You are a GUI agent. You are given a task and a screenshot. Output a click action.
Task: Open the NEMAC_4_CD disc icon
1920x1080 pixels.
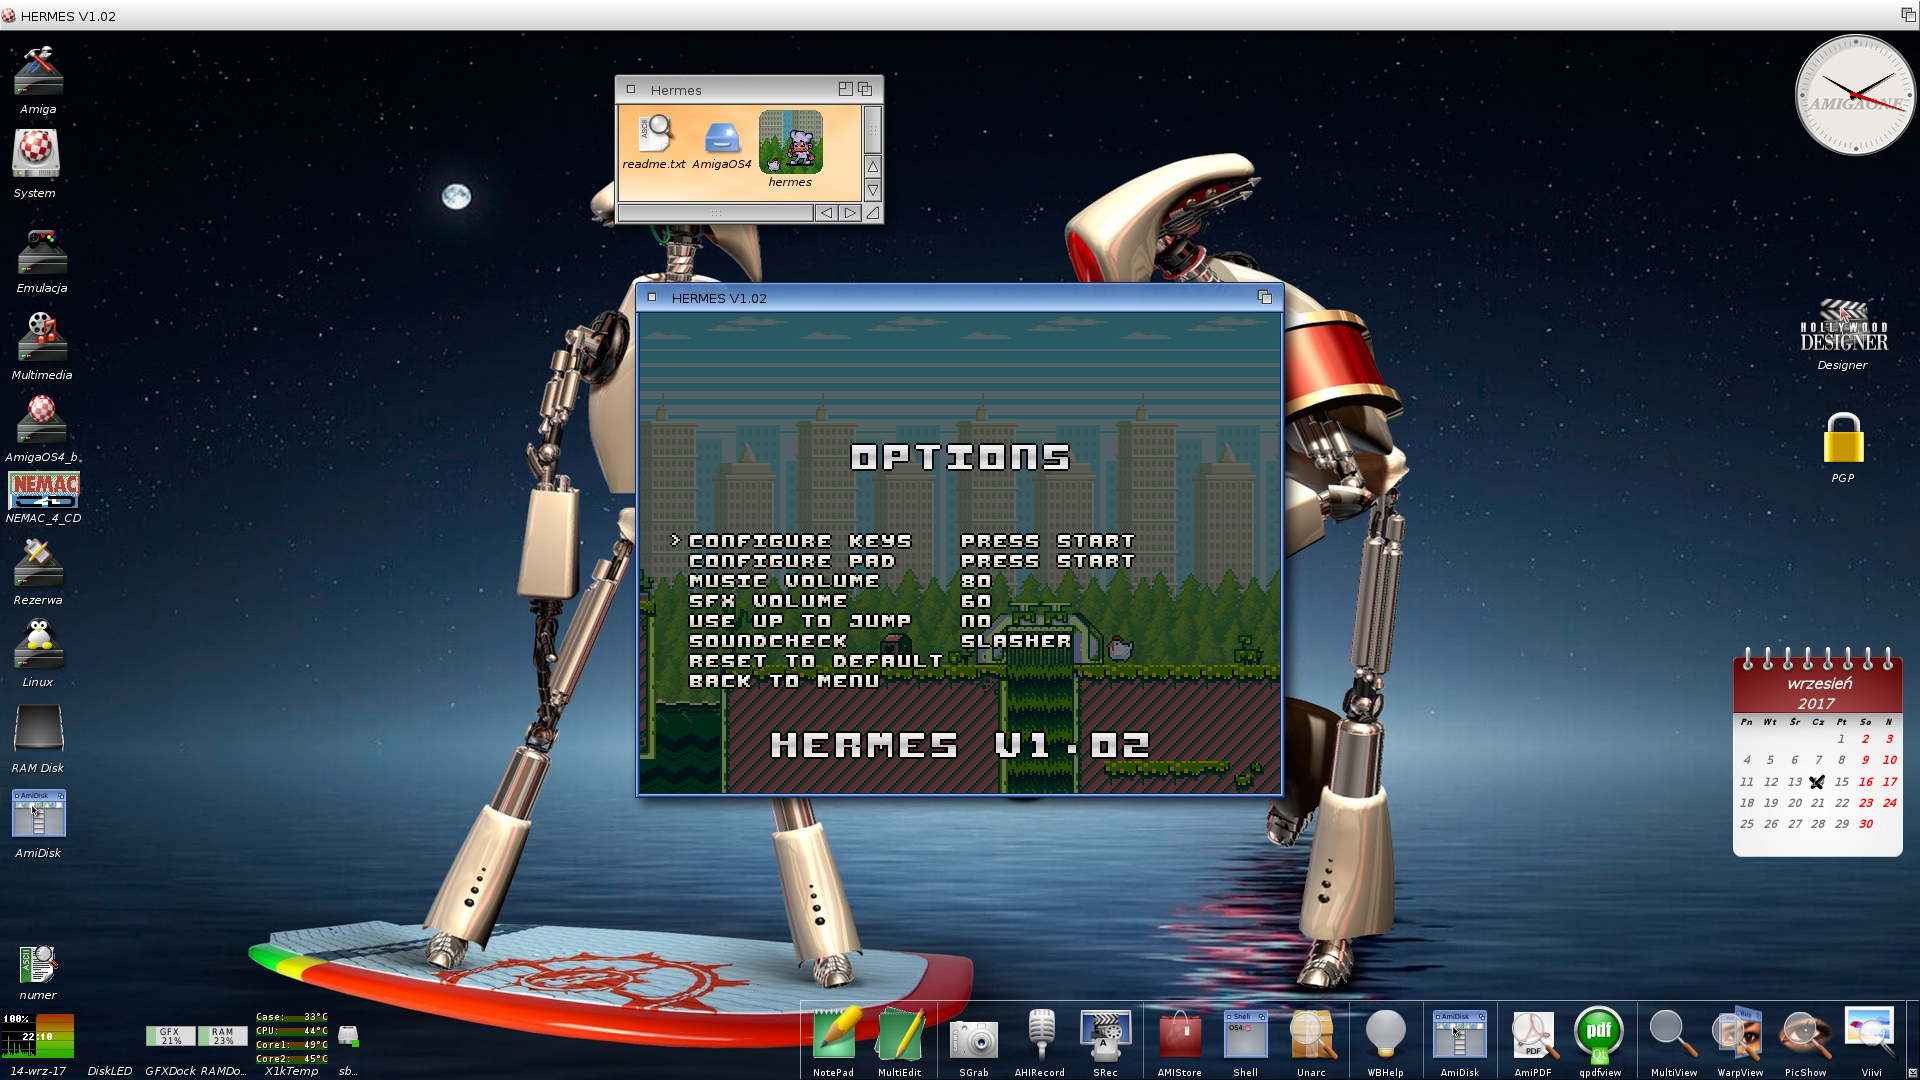(x=44, y=490)
